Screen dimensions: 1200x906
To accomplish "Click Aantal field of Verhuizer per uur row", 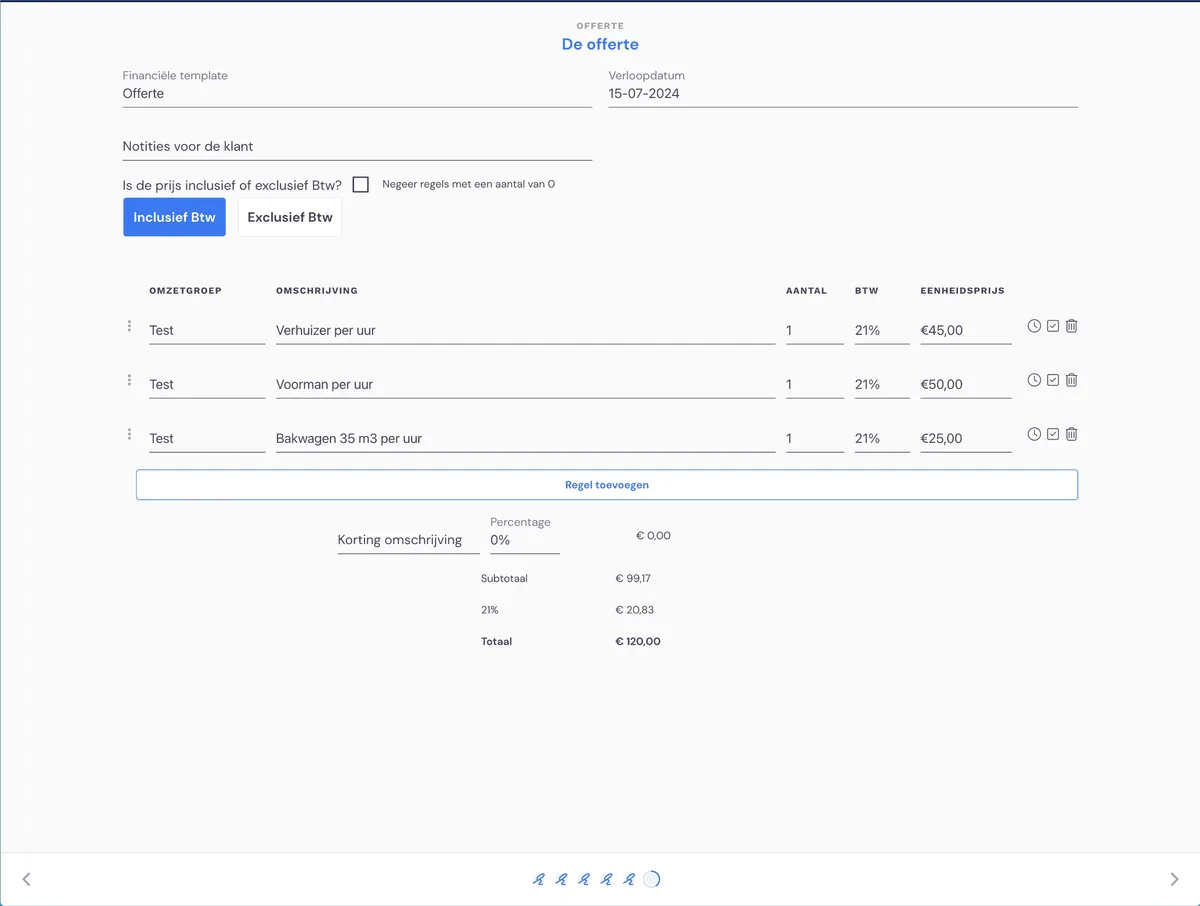I will coord(815,331).
